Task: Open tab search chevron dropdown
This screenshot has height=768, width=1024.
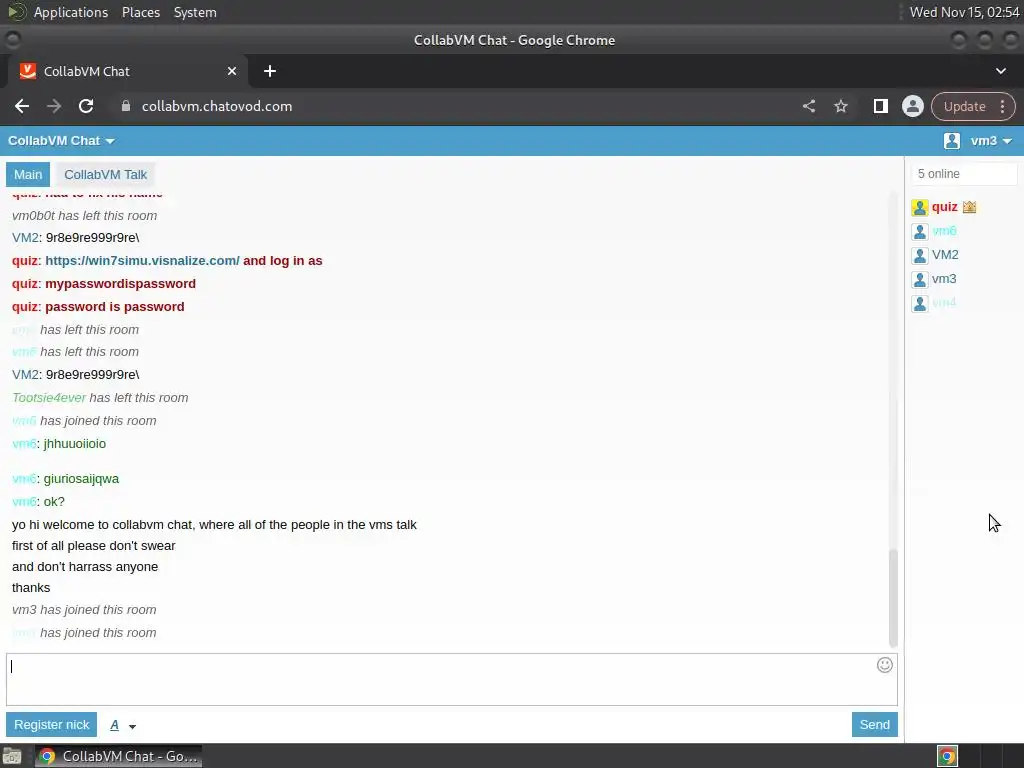Action: (1000, 71)
